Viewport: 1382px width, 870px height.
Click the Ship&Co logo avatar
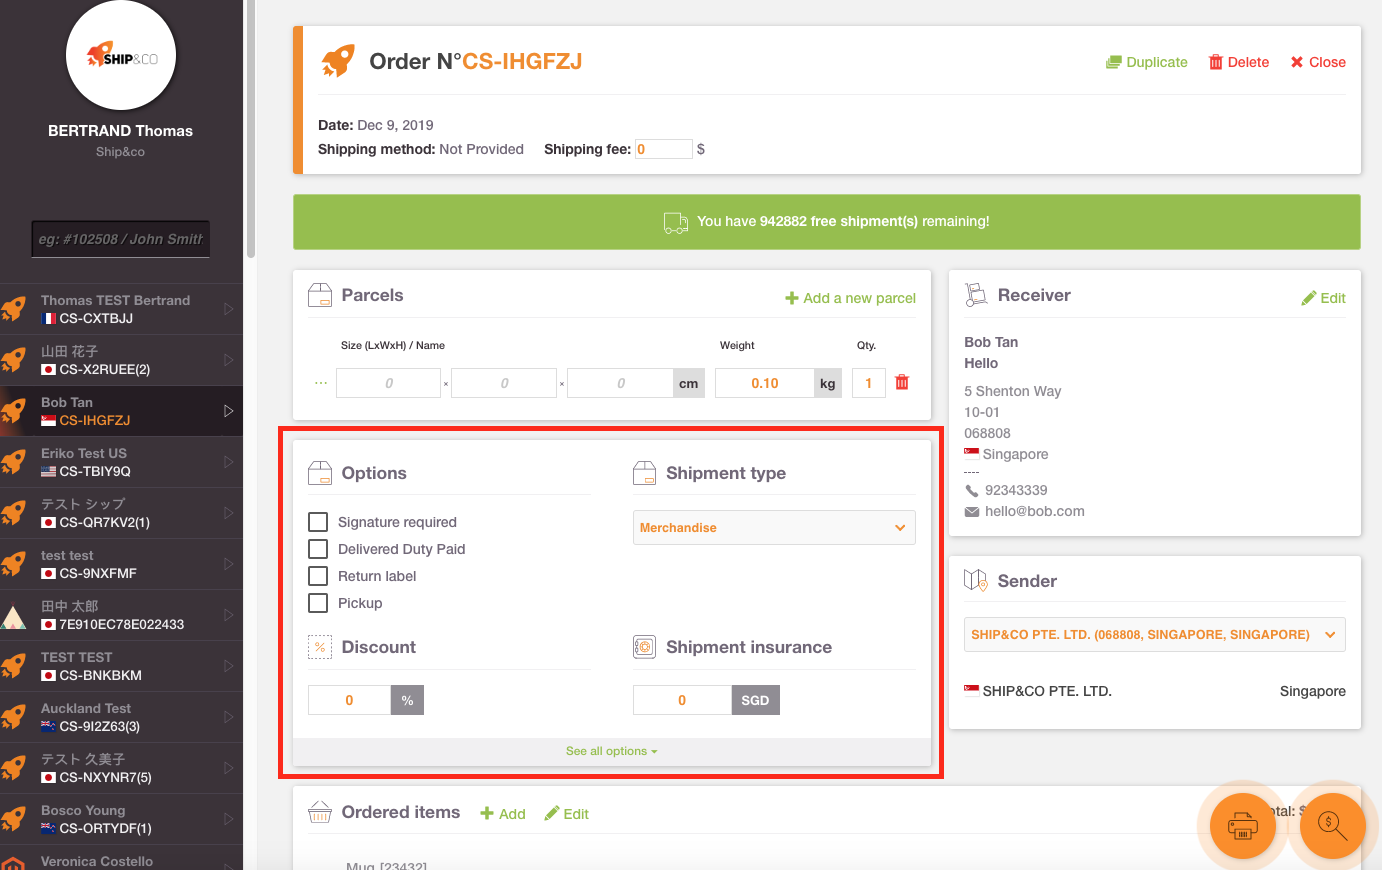tap(120, 55)
